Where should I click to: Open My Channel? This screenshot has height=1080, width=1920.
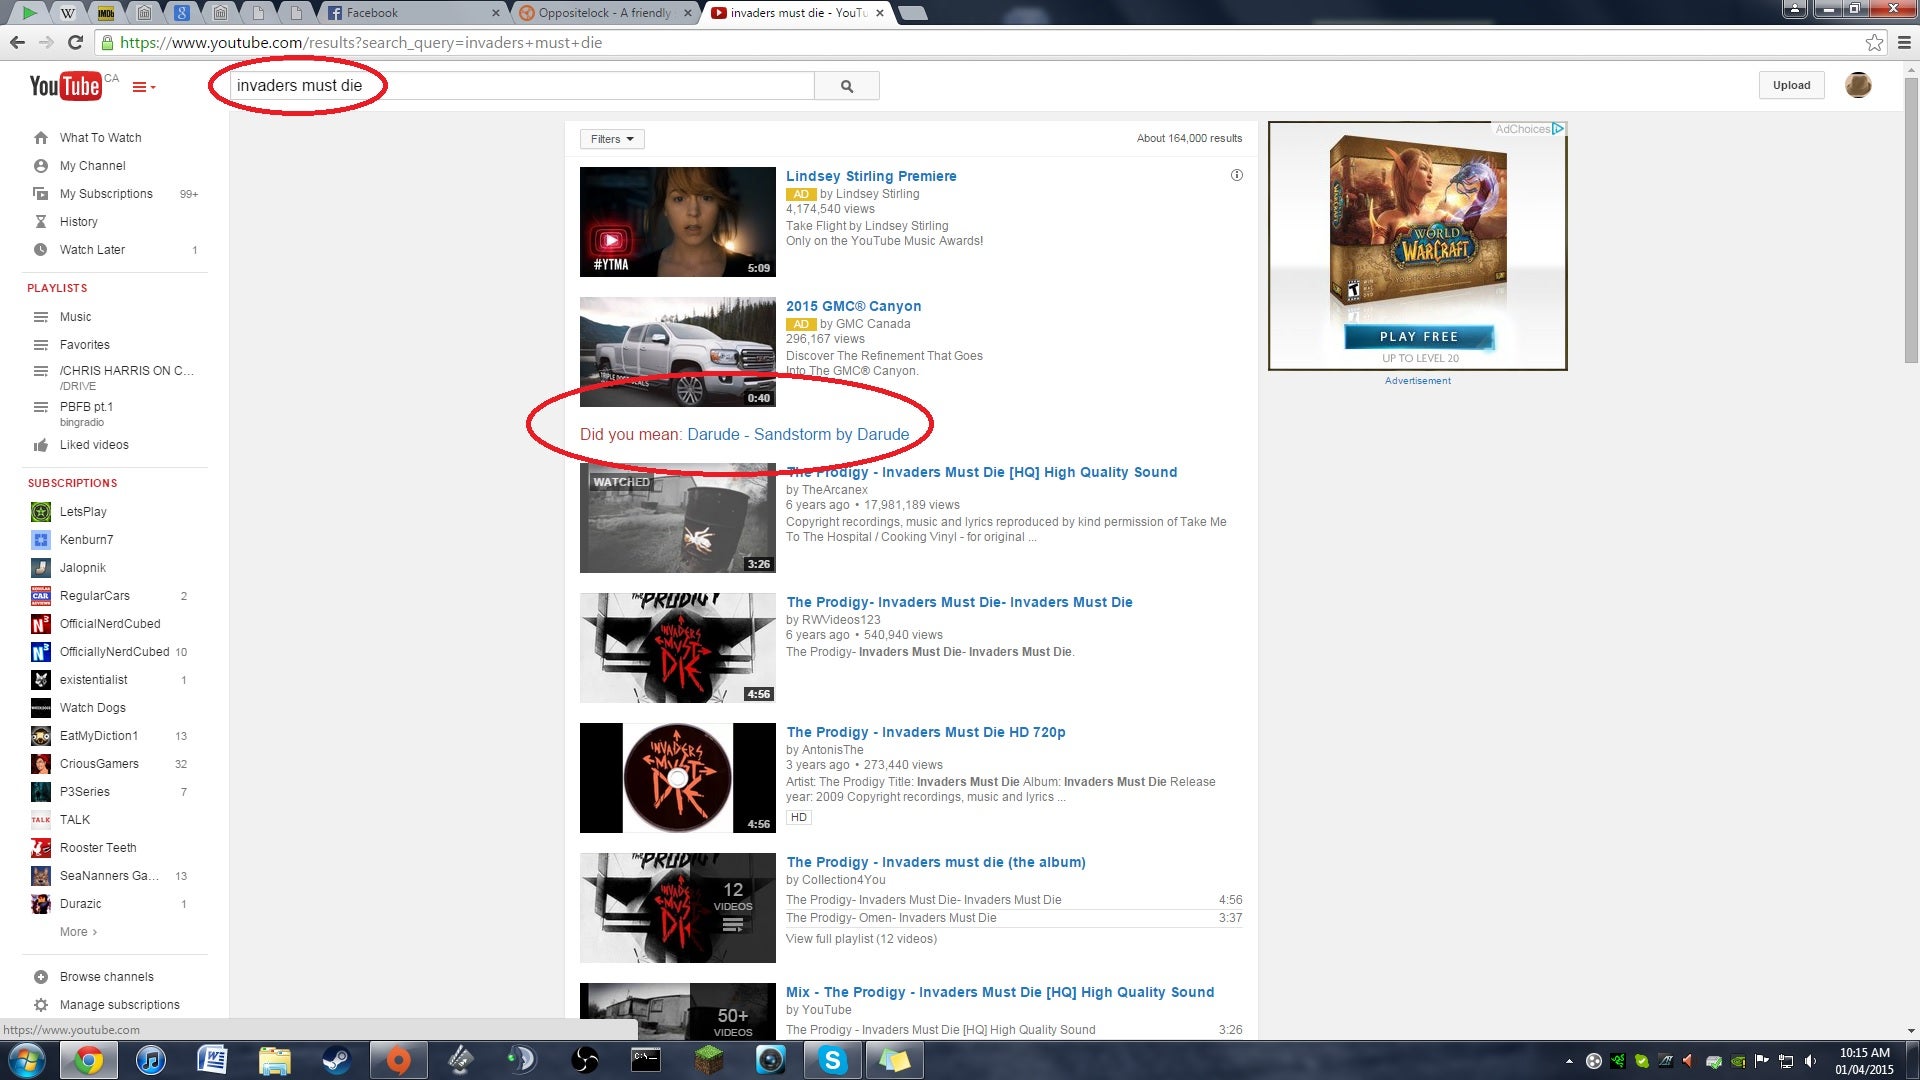tap(92, 166)
